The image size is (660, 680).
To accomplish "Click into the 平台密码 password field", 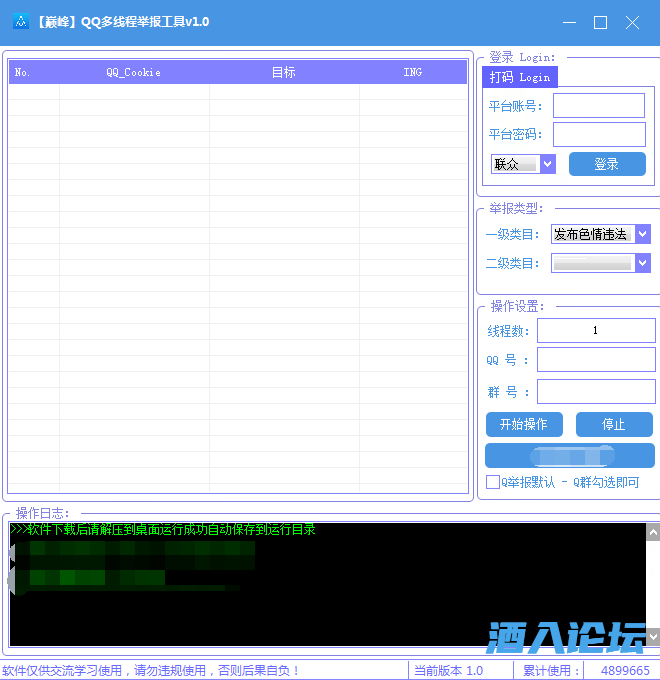I will (x=598, y=135).
